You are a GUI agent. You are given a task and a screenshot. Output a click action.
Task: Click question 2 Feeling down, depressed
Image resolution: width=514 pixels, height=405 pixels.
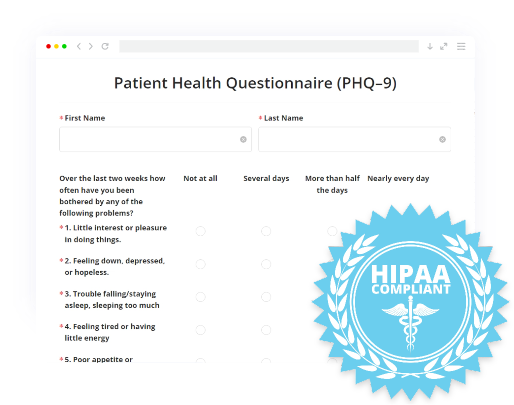115,266
